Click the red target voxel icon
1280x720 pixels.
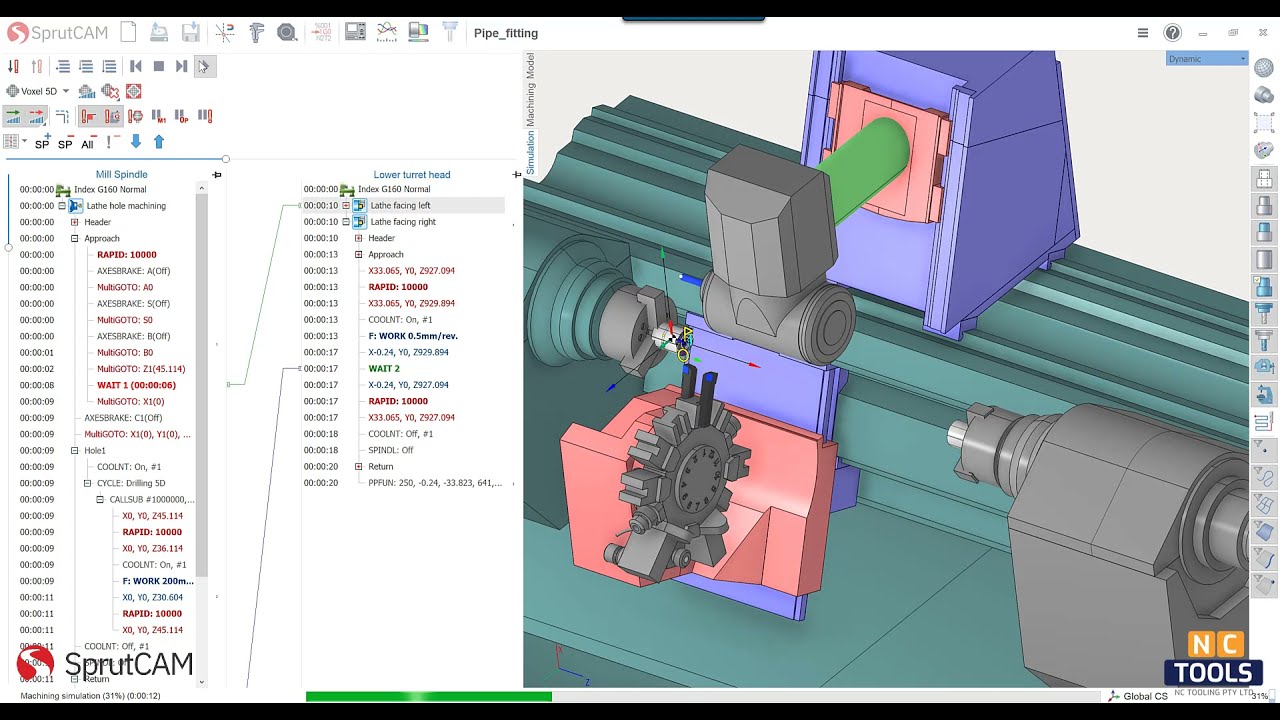point(133,91)
